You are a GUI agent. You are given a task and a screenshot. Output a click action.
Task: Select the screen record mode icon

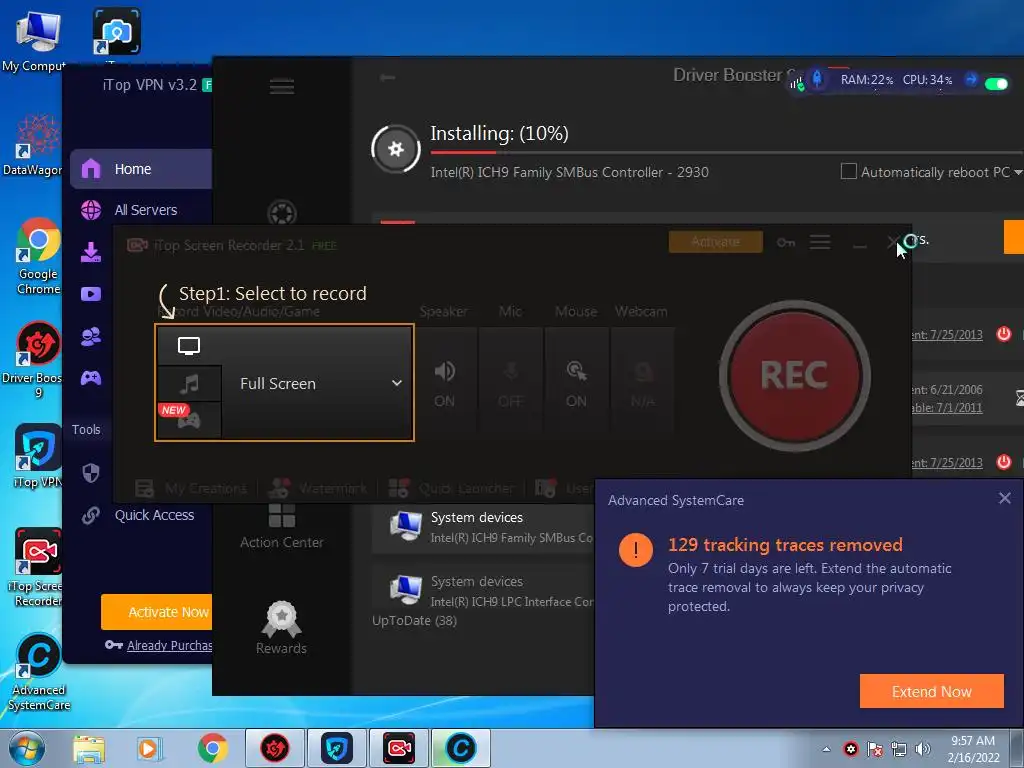click(x=189, y=345)
